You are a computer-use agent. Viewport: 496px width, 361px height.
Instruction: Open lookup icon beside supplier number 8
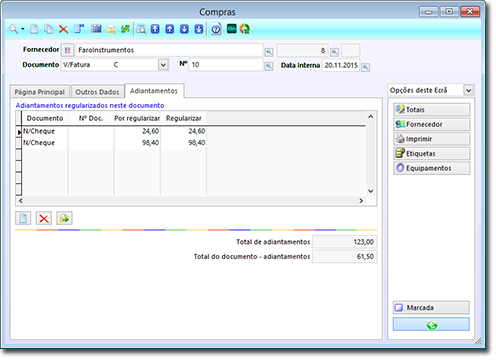click(x=334, y=52)
